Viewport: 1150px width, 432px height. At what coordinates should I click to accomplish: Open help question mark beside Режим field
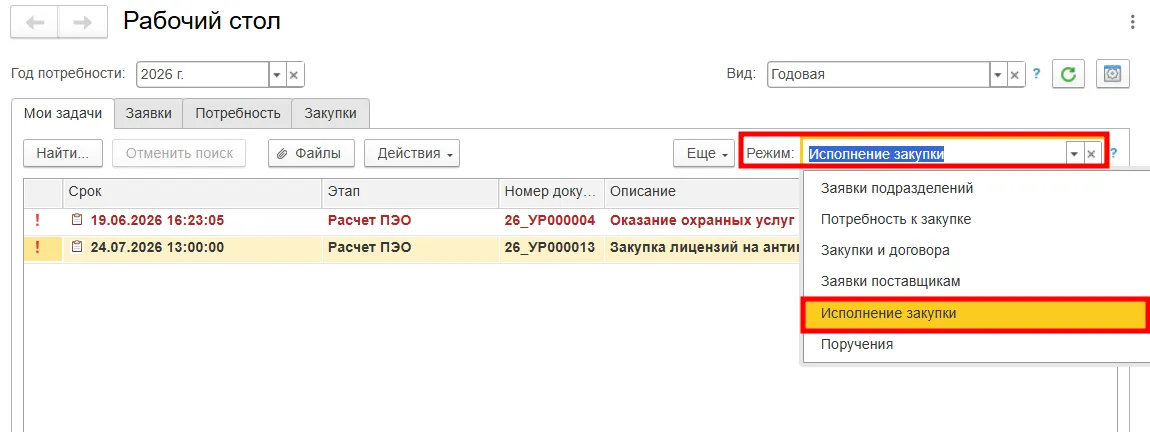pos(1113,153)
